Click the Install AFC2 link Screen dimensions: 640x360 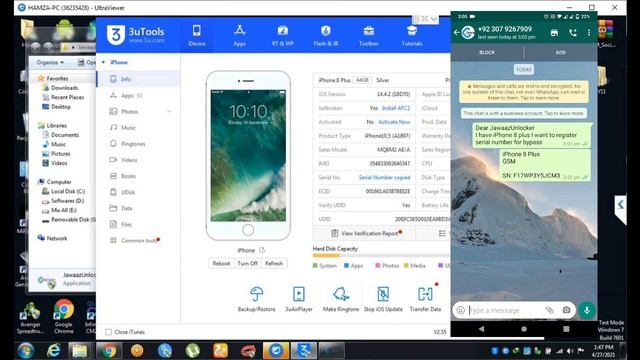coord(396,108)
